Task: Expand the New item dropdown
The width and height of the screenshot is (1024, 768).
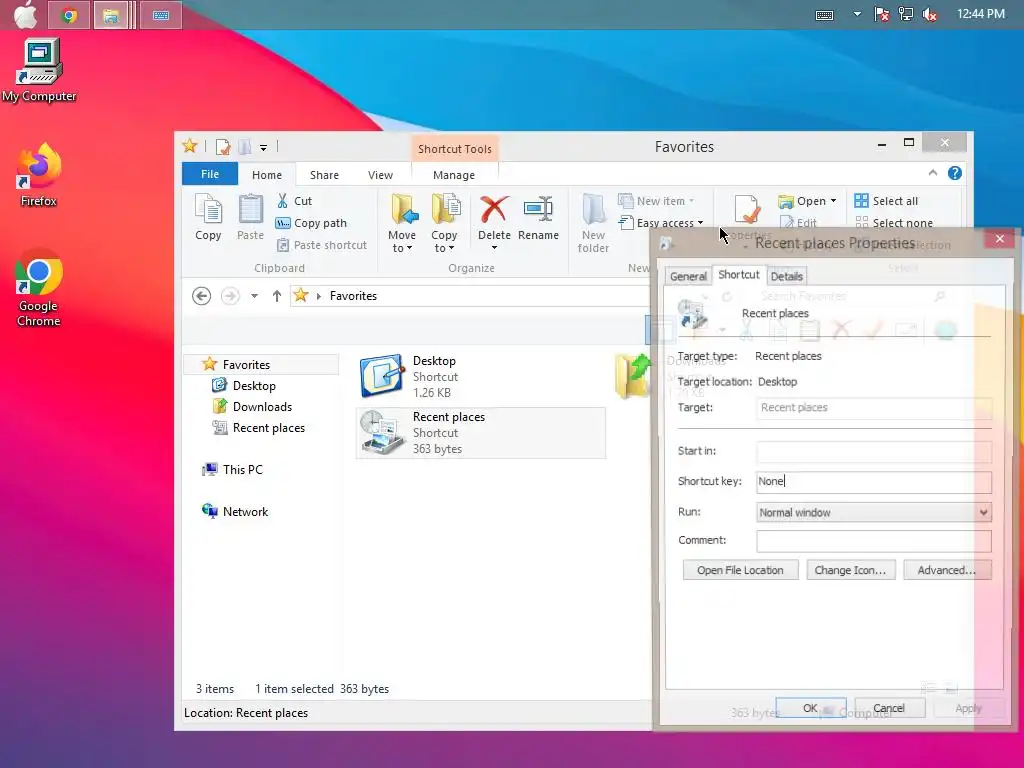Action: point(656,201)
